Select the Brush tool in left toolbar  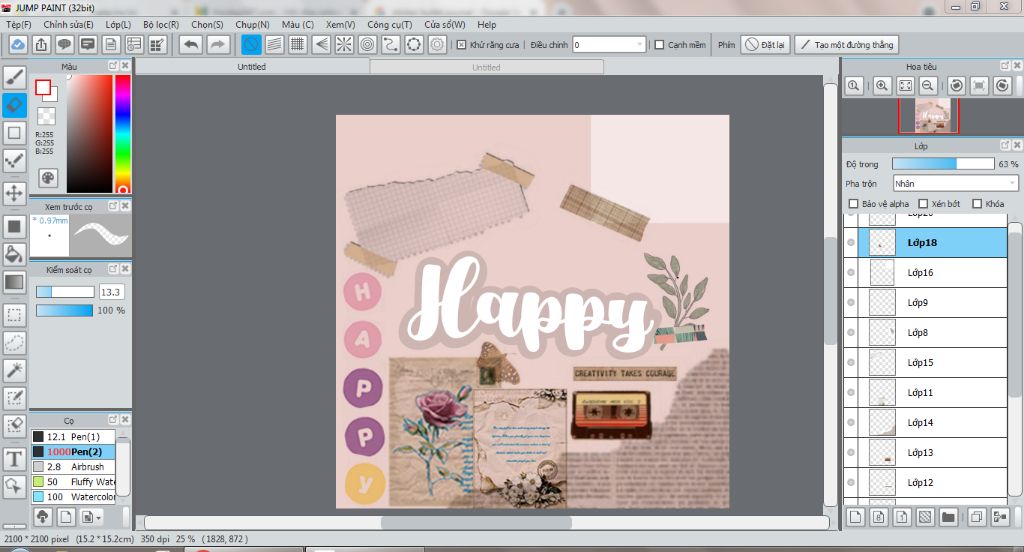(14, 76)
